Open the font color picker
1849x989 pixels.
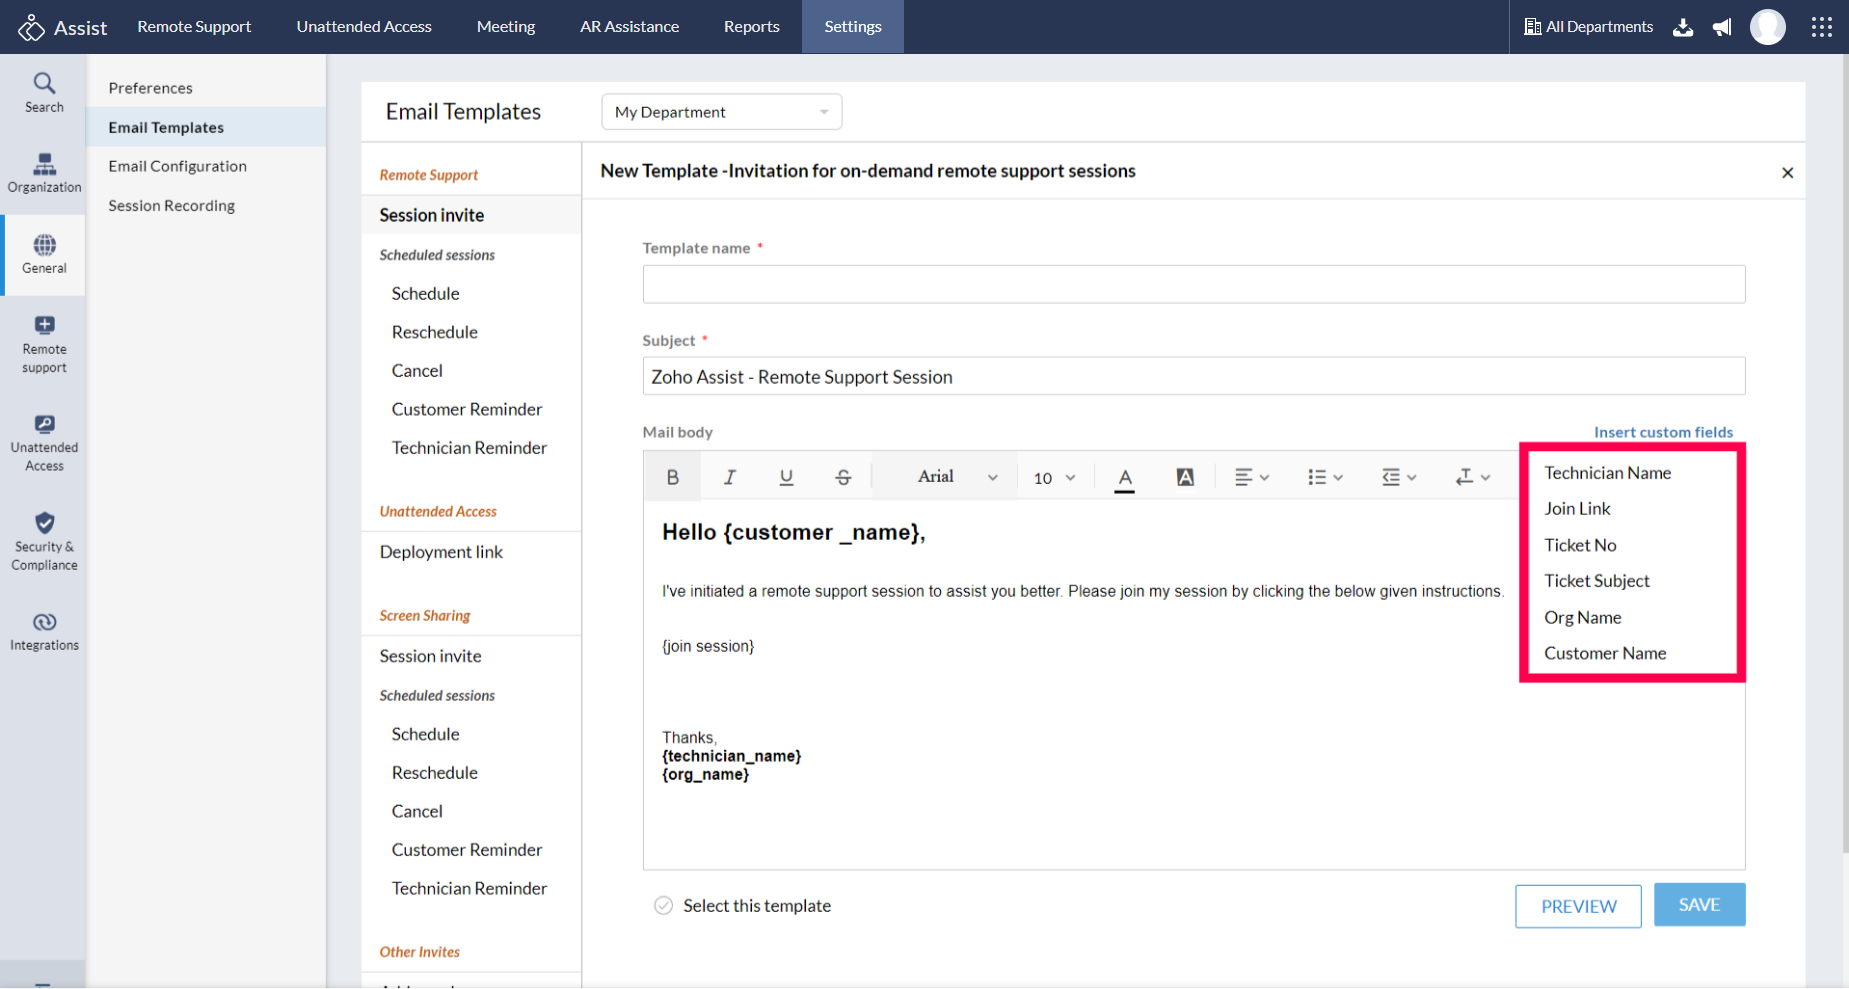1125,479
